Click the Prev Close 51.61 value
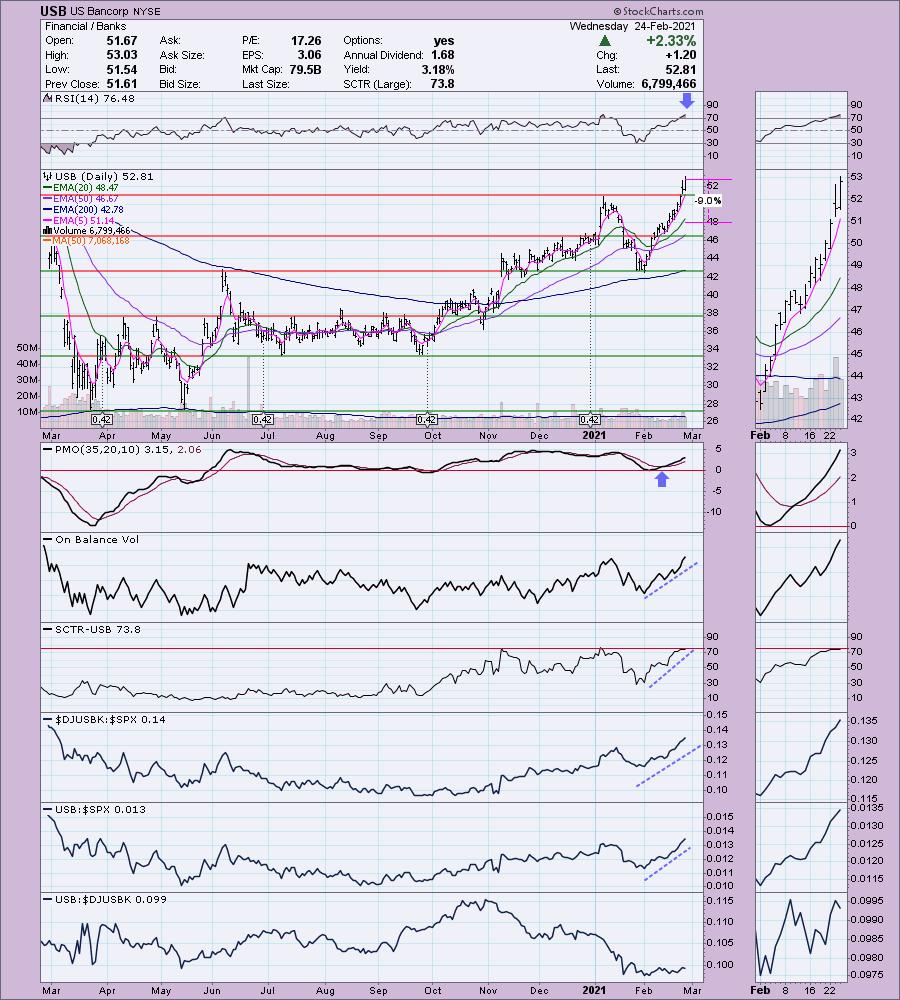The image size is (900, 1000). click(122, 84)
